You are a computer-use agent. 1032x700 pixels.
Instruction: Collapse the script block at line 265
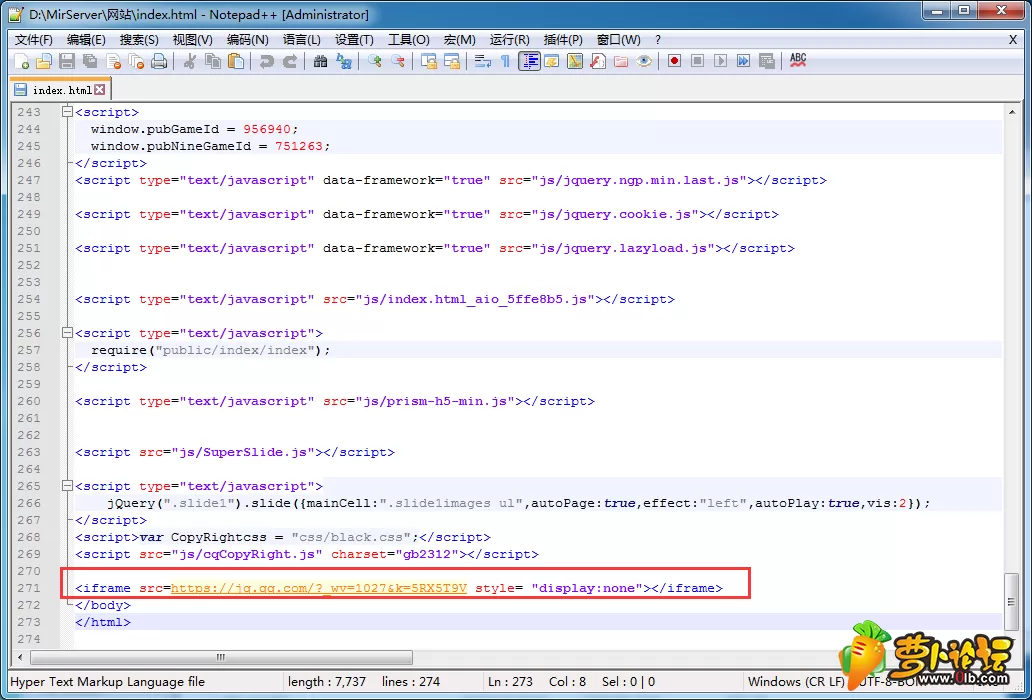pos(66,486)
